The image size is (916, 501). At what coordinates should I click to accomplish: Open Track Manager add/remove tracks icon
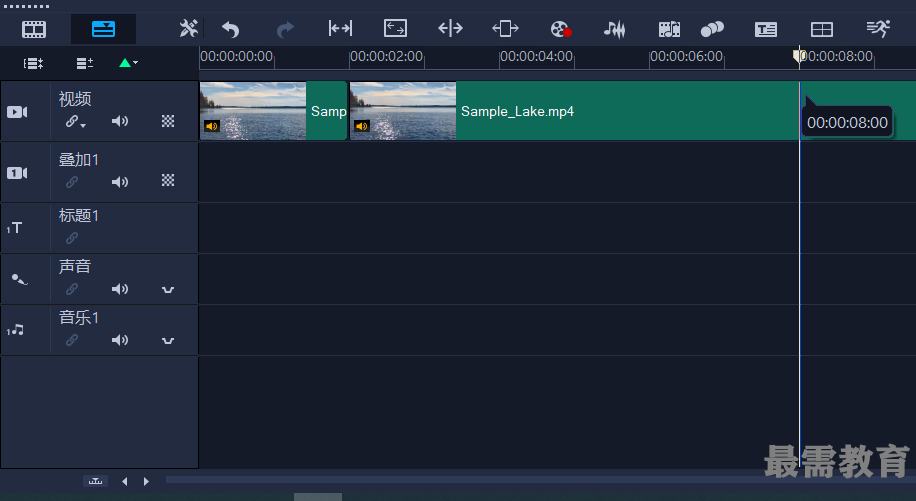85,63
